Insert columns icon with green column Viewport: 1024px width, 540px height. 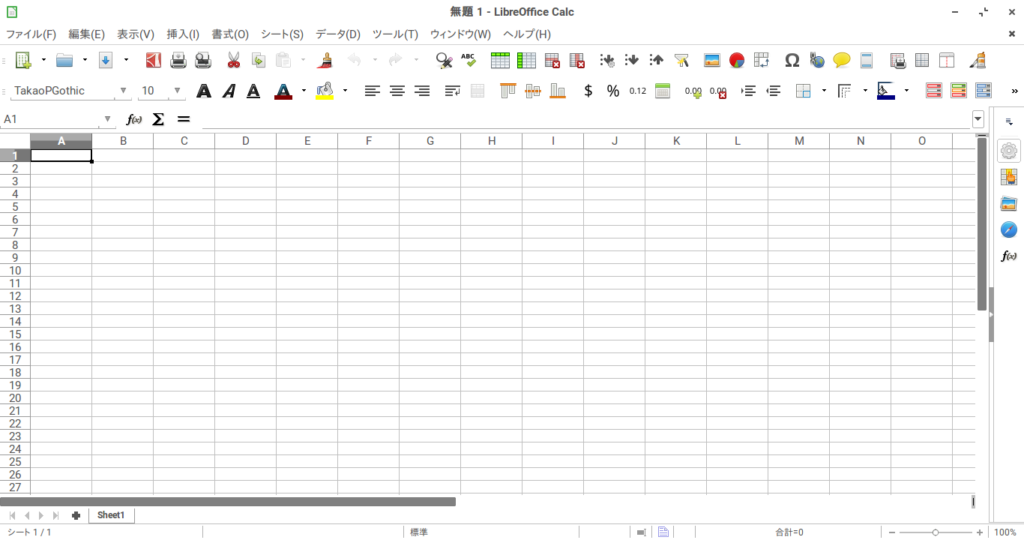(526, 61)
